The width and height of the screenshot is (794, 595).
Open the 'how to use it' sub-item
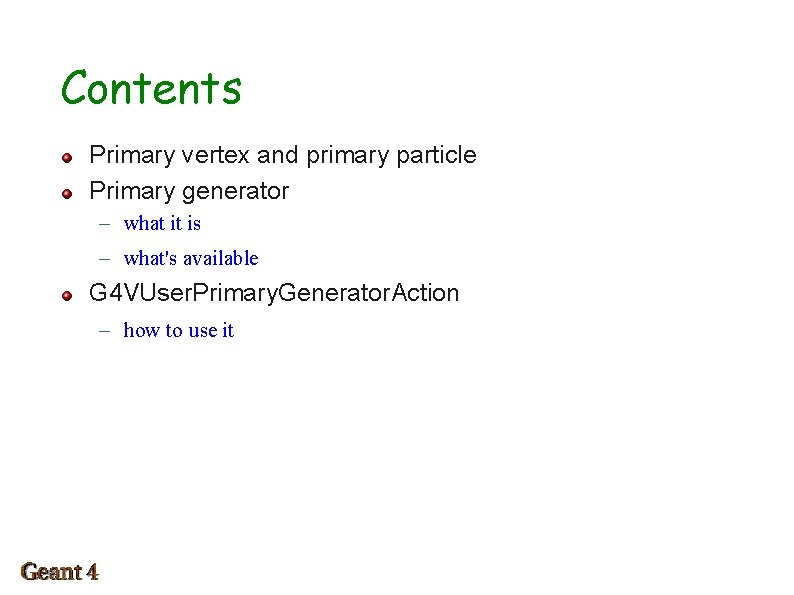(178, 330)
